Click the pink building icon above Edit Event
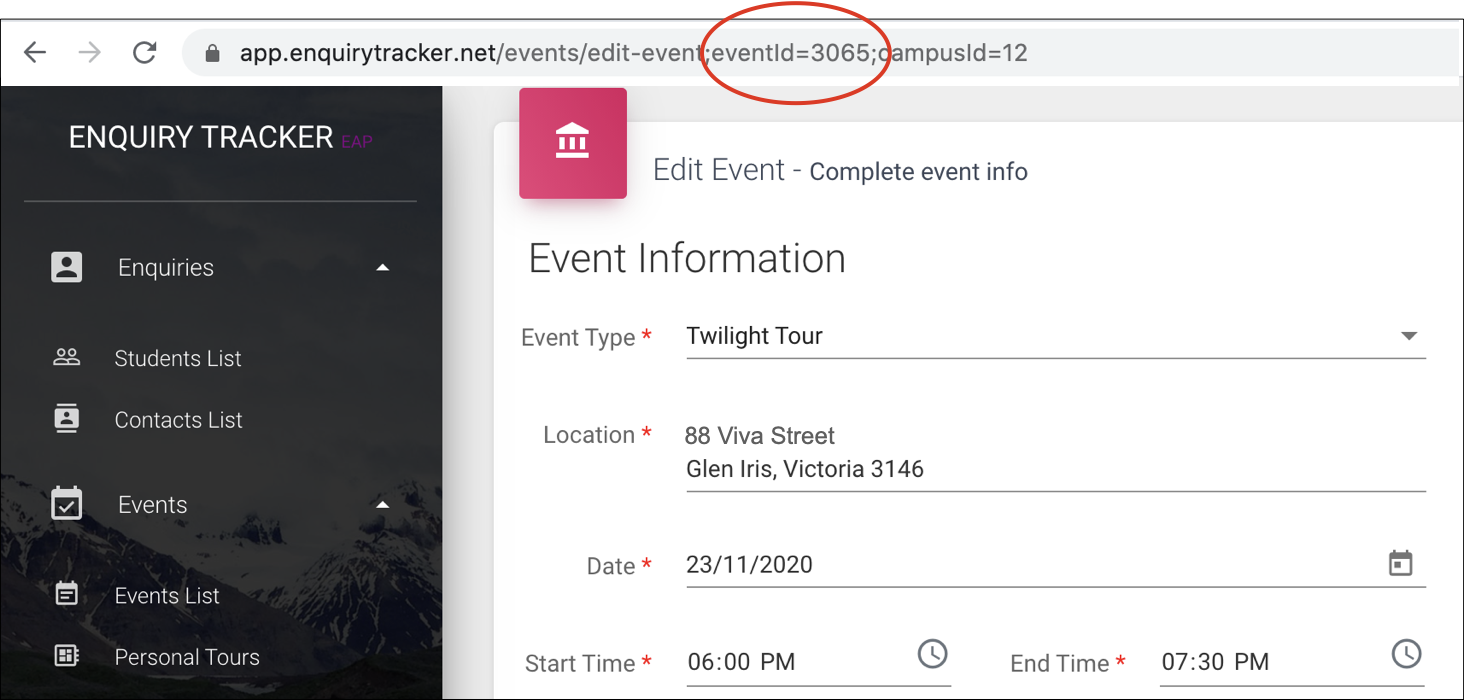The width and height of the screenshot is (1464, 700). click(x=572, y=142)
